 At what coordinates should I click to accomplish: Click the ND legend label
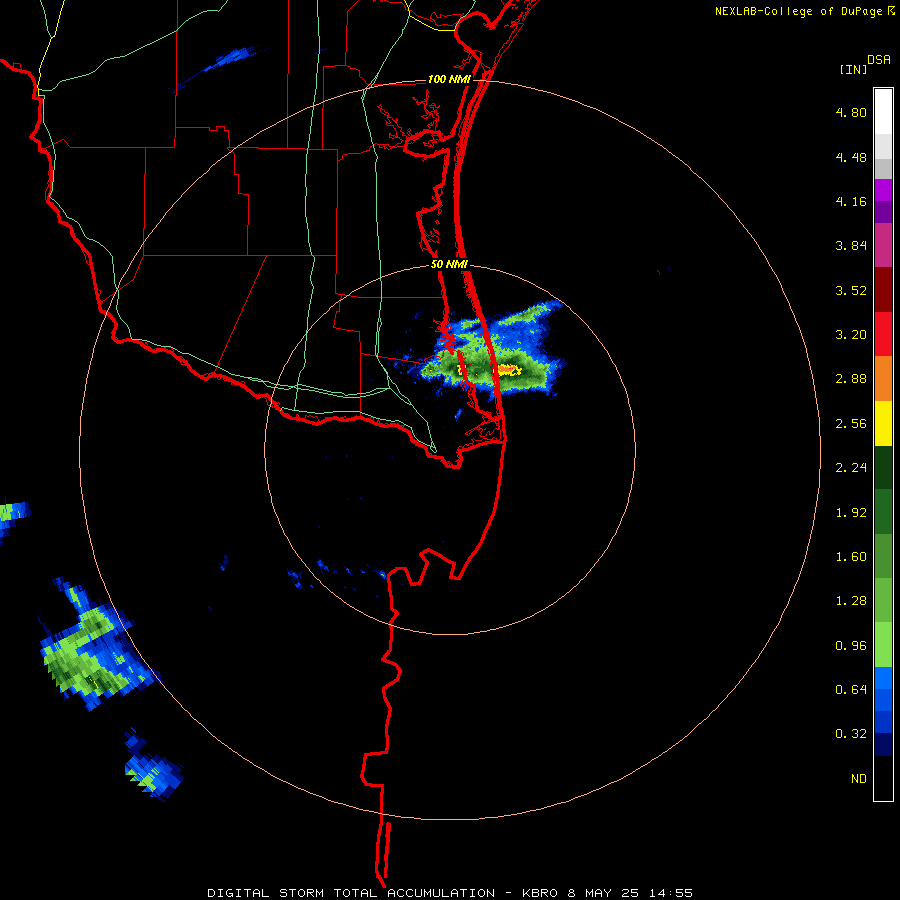(859, 779)
